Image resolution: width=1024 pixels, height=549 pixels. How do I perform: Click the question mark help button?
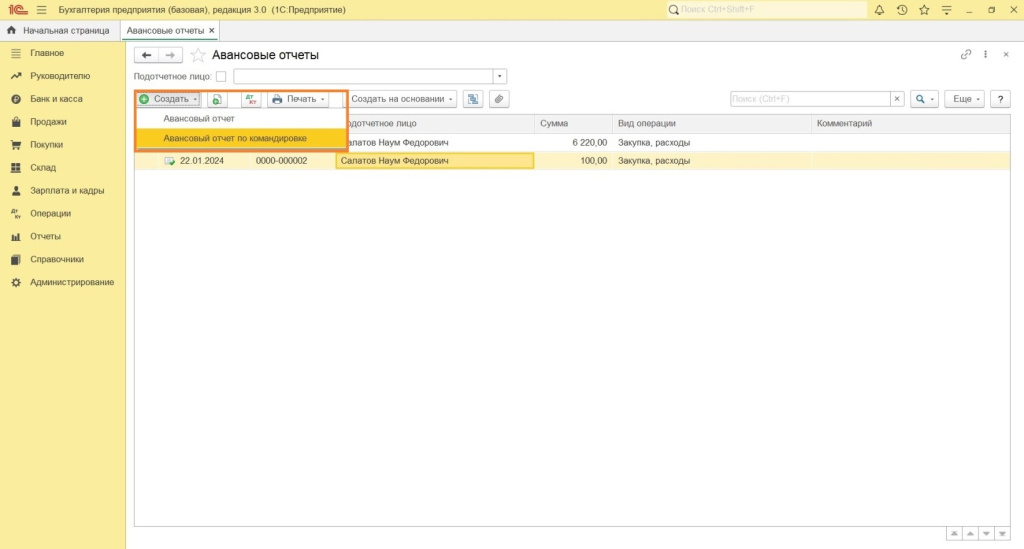click(998, 99)
